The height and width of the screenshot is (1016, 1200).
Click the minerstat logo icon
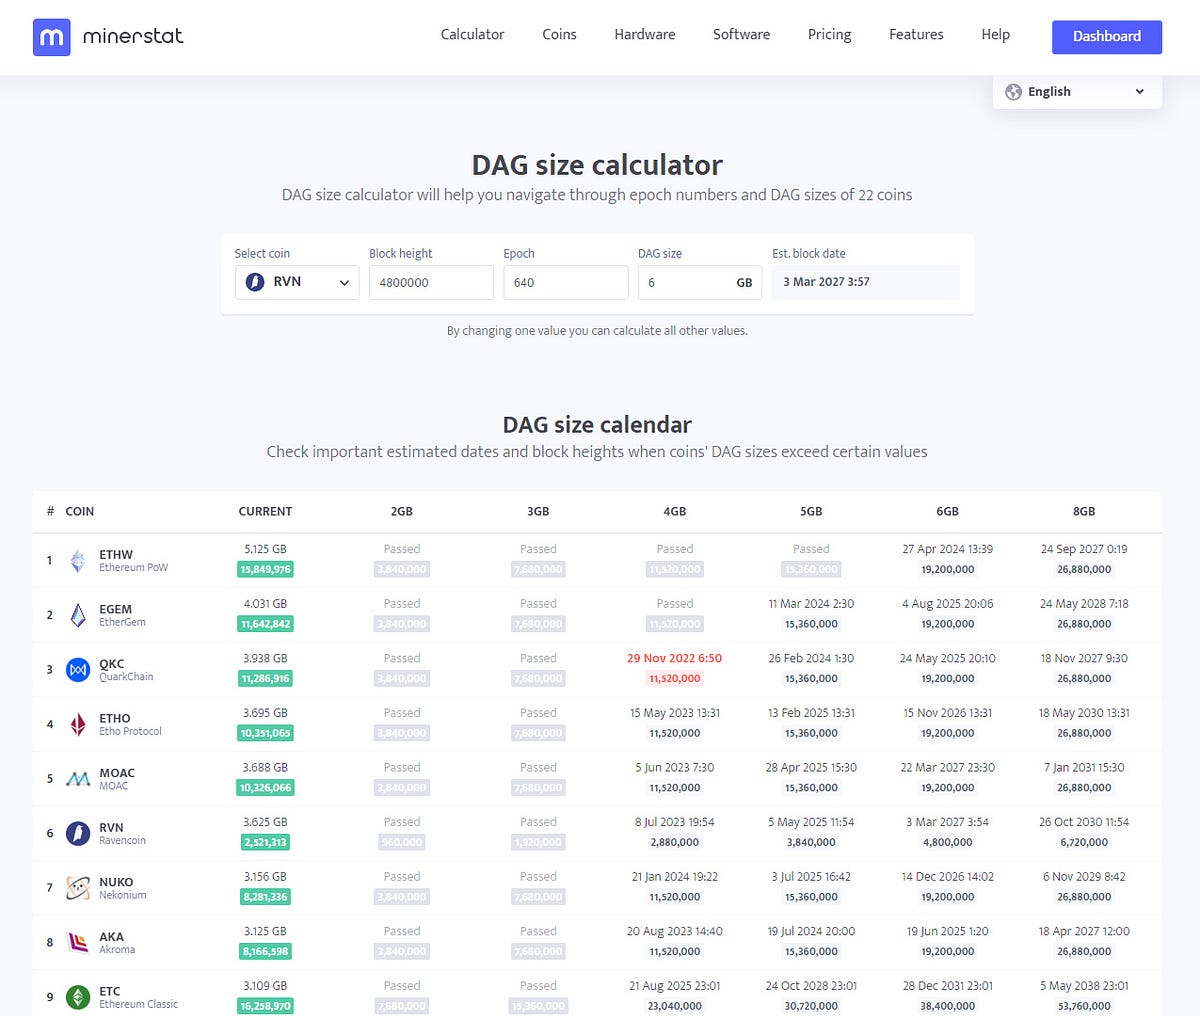click(x=52, y=37)
